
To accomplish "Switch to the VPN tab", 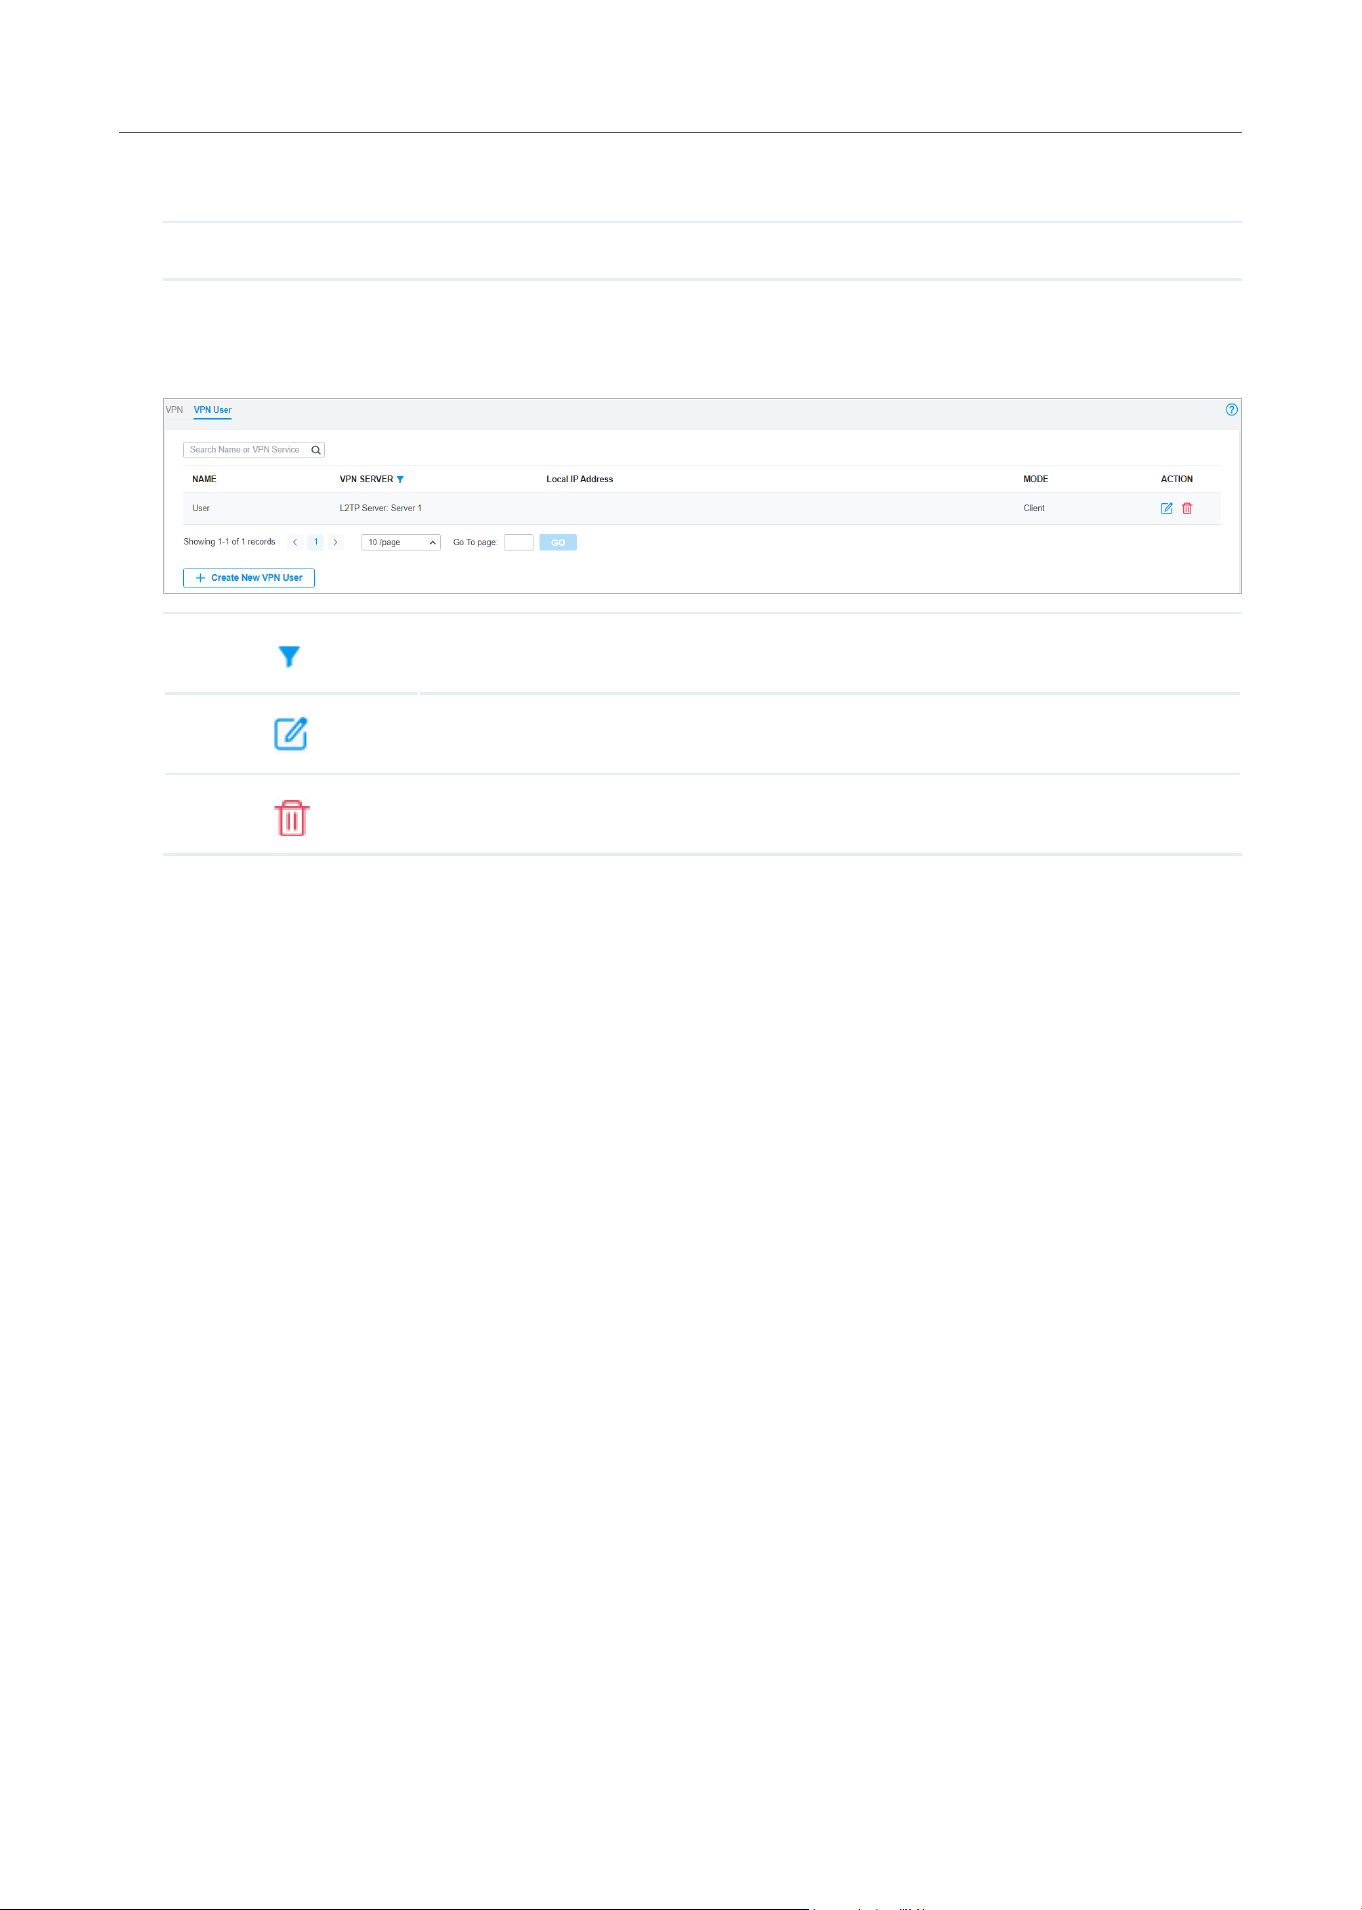I will point(174,410).
